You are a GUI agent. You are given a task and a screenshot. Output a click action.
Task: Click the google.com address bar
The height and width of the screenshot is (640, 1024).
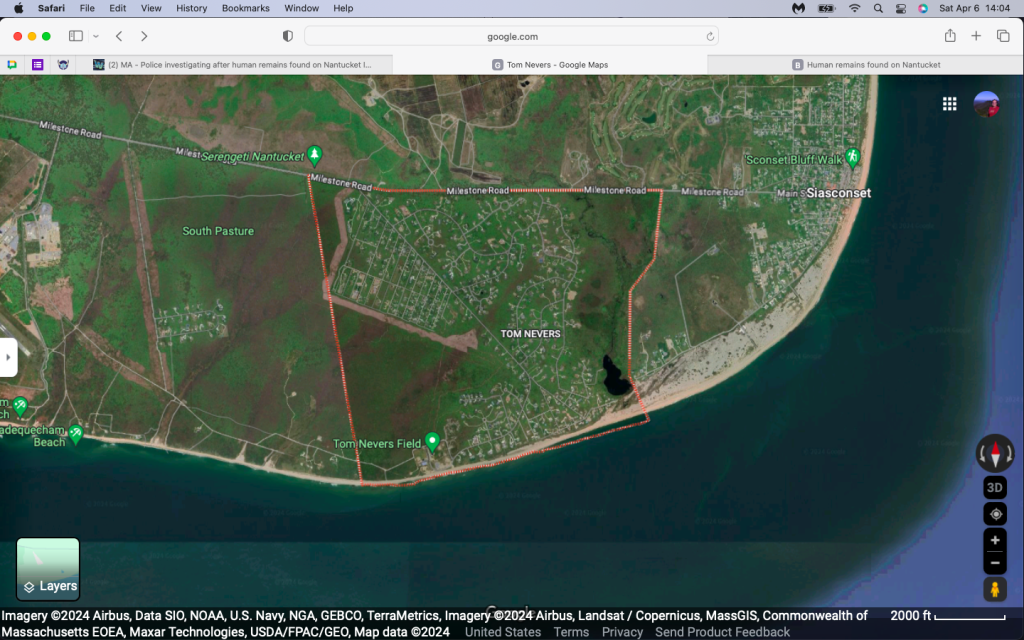point(512,36)
